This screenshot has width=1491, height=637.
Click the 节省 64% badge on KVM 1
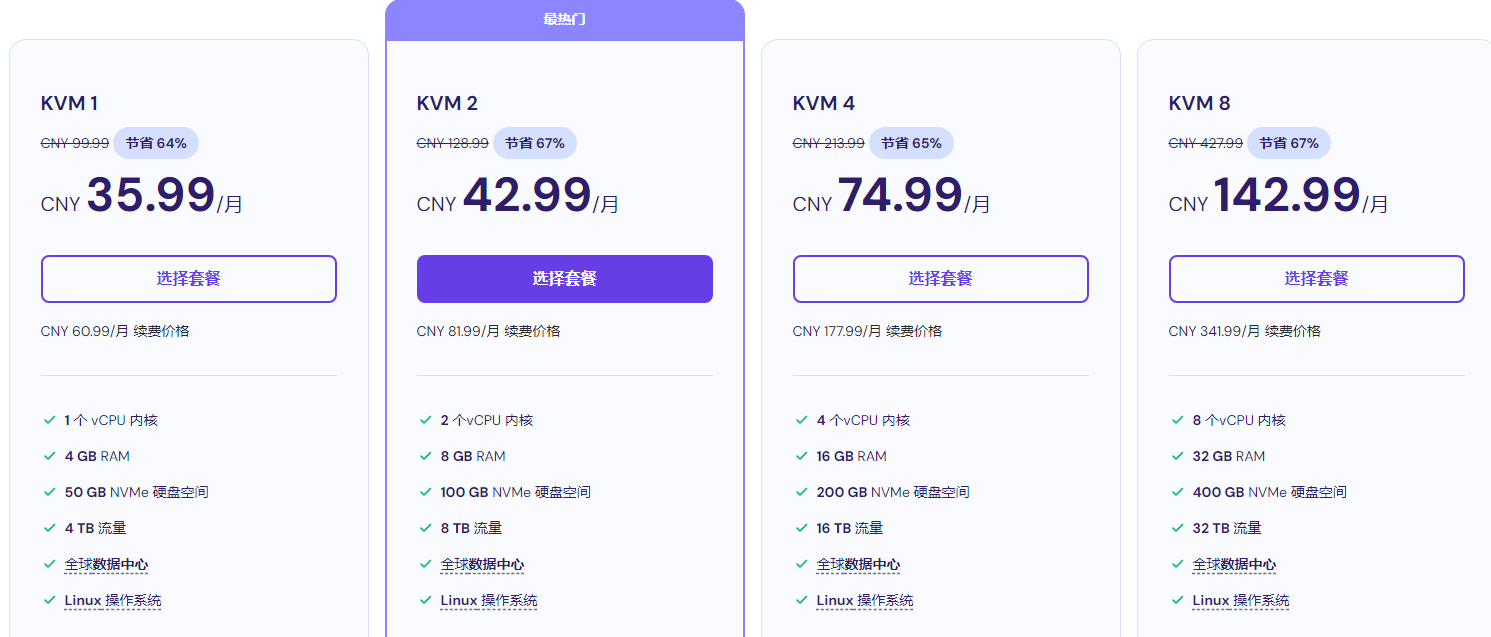pyautogui.click(x=156, y=142)
